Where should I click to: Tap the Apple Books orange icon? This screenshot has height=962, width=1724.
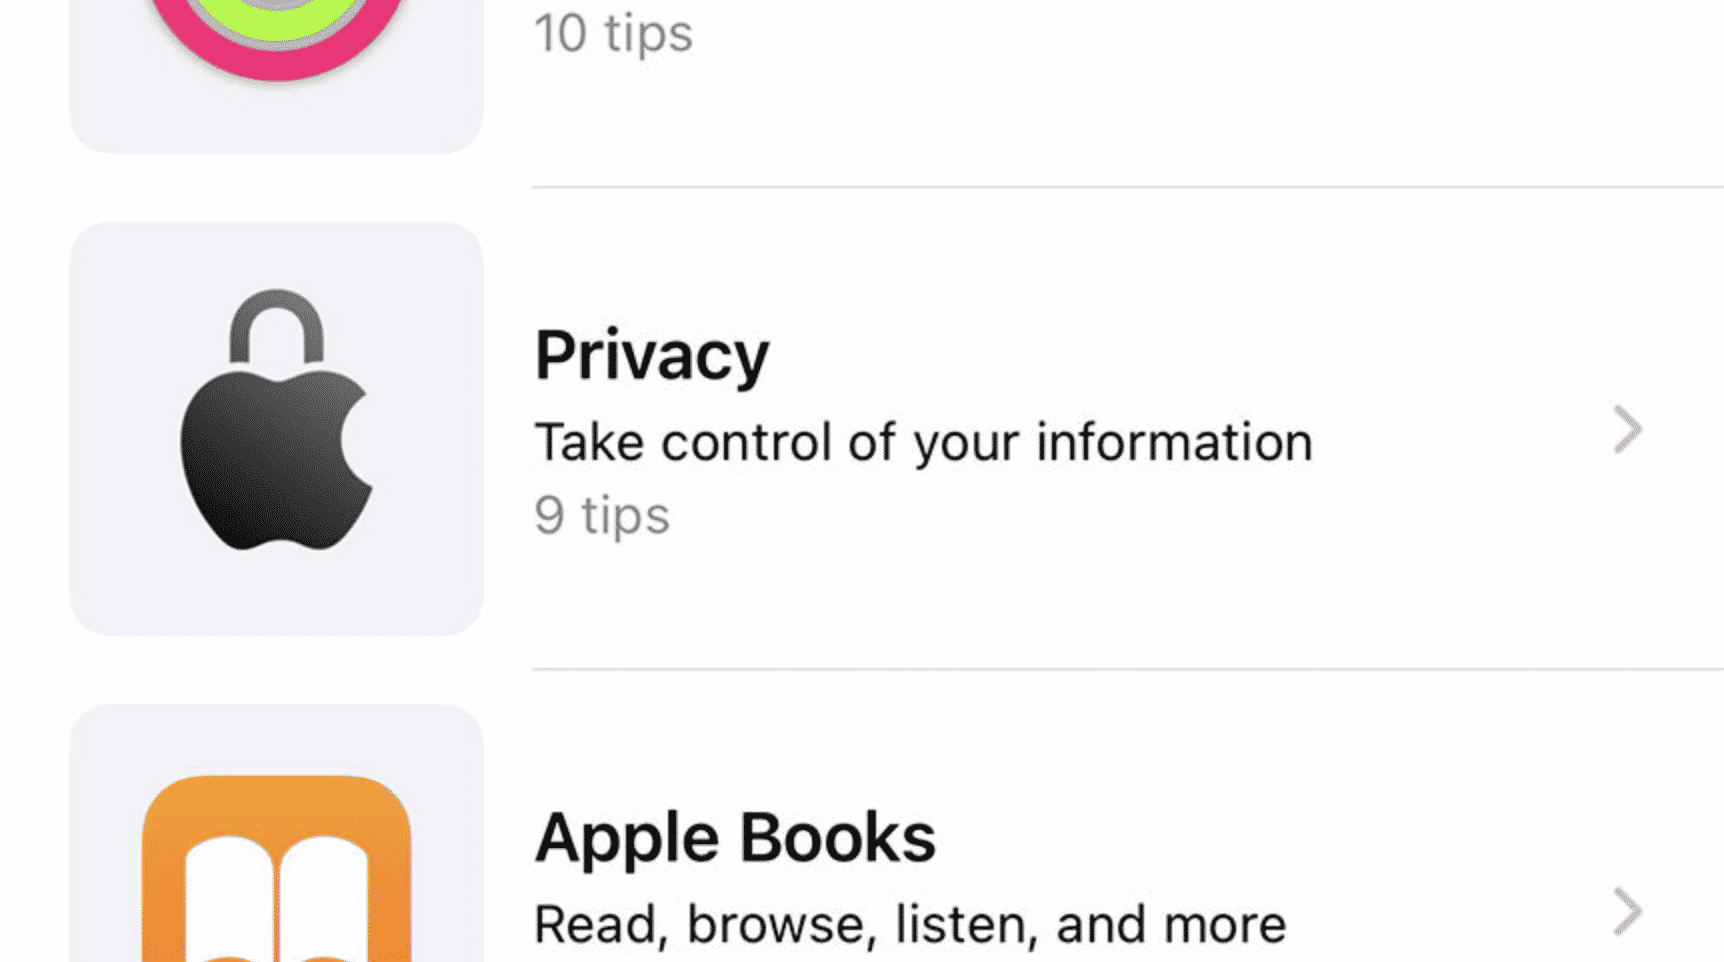276,868
